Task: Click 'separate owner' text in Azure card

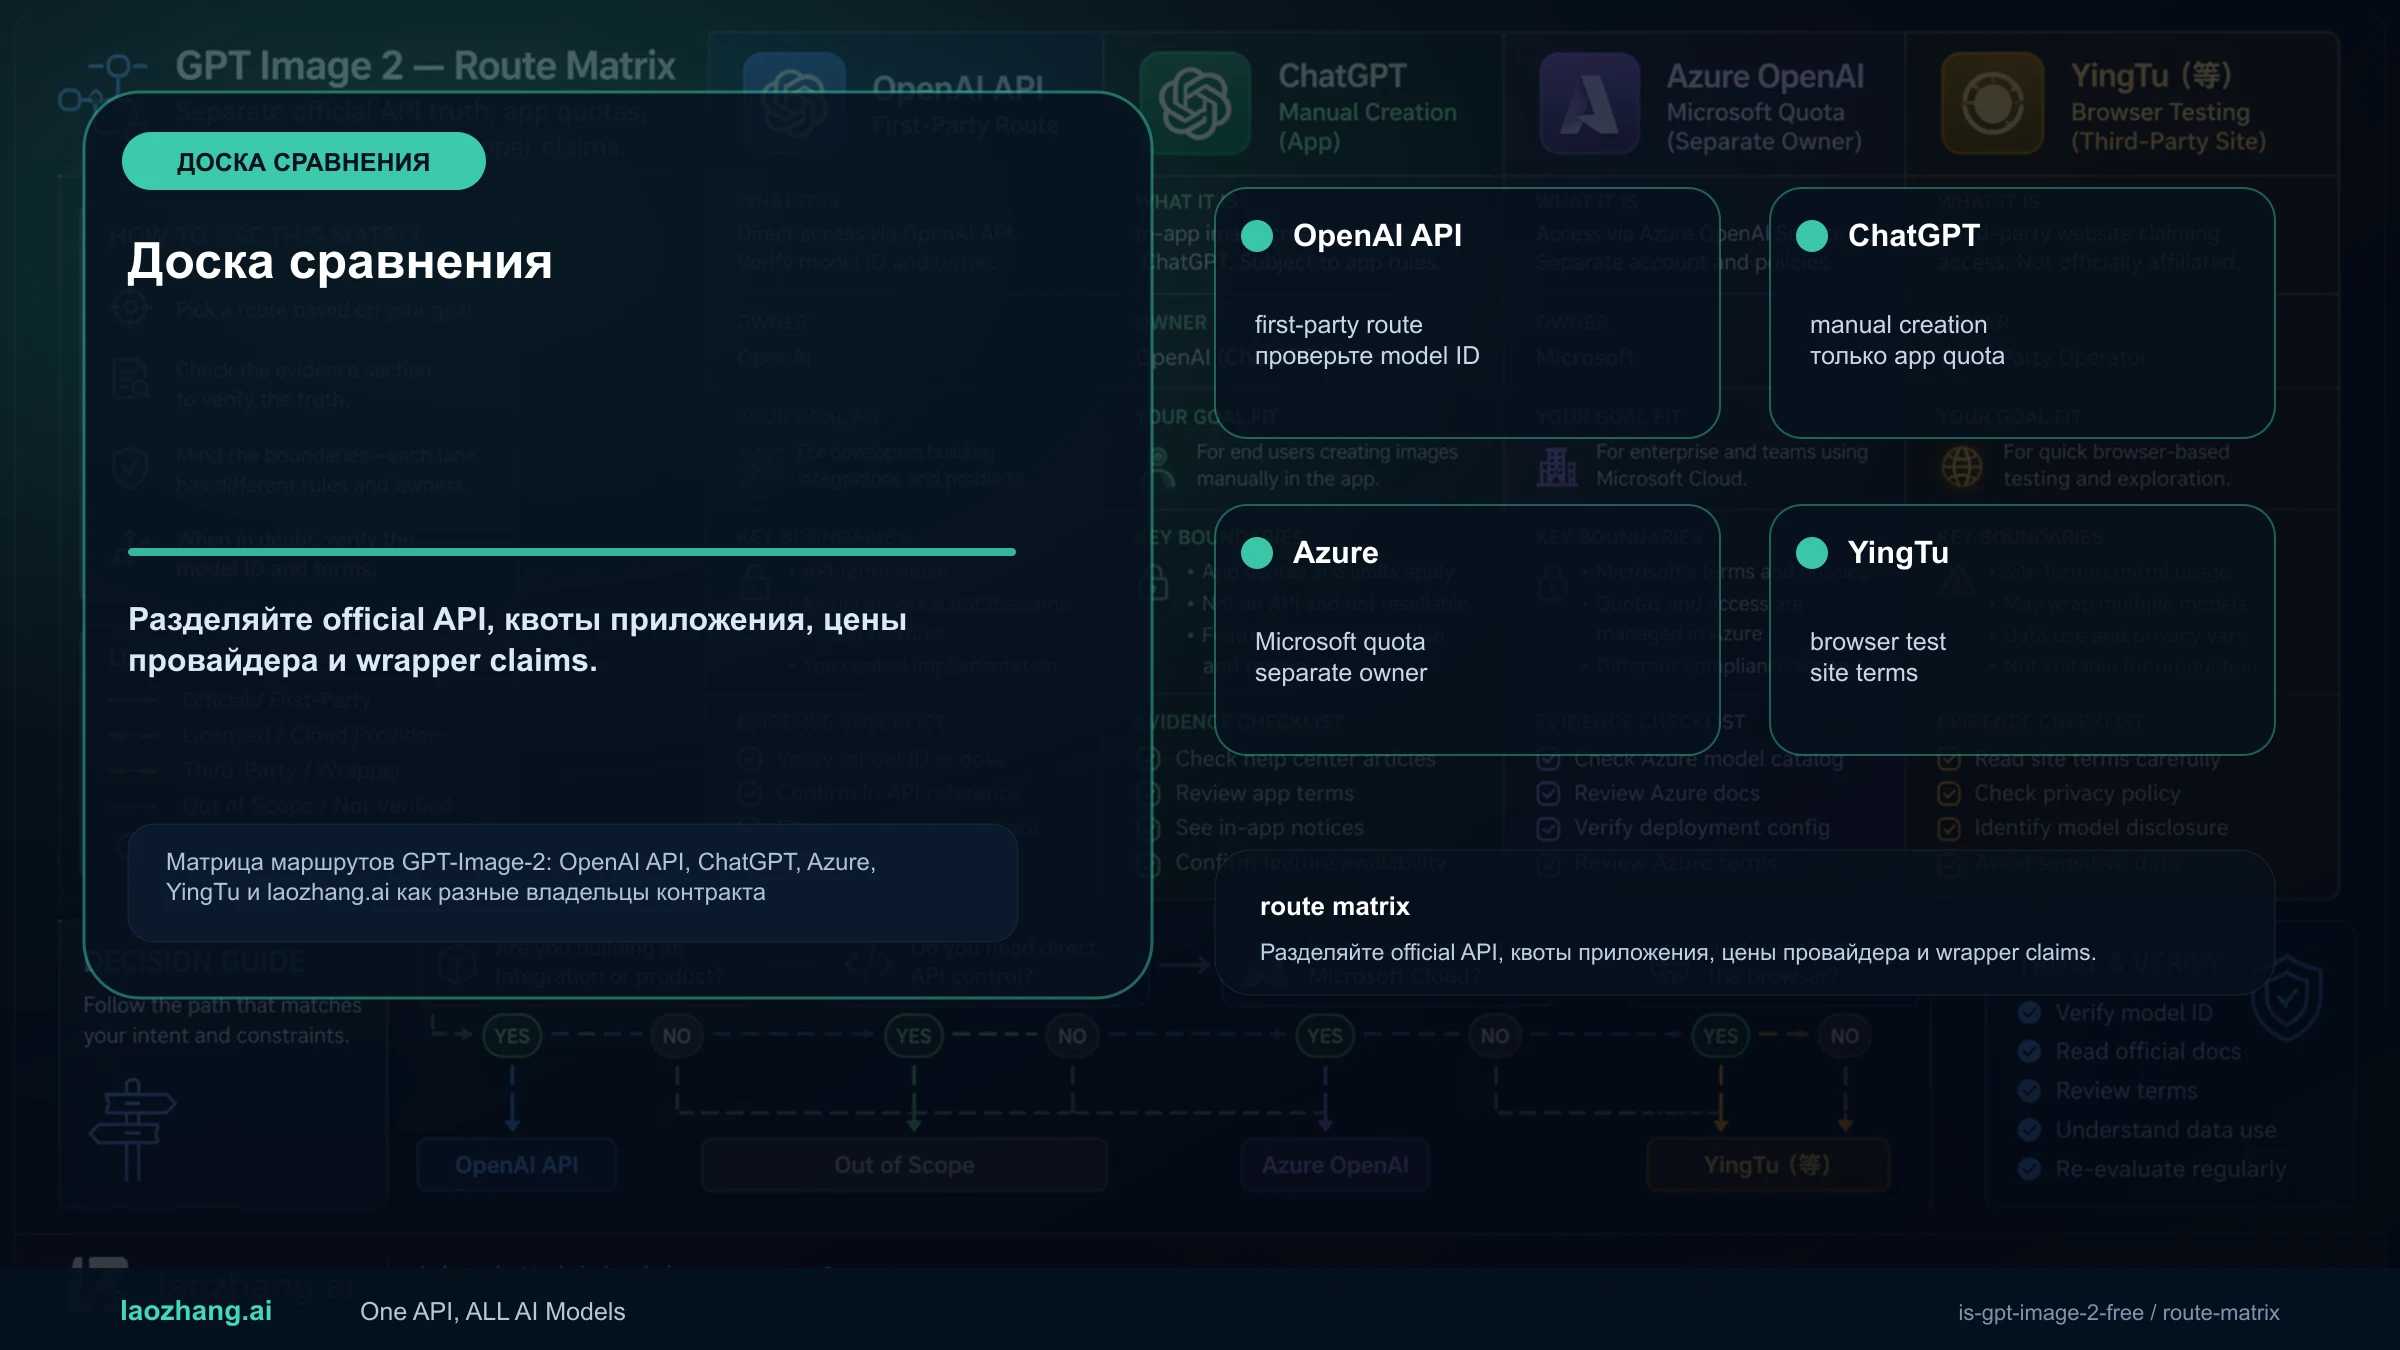Action: tap(1341, 673)
